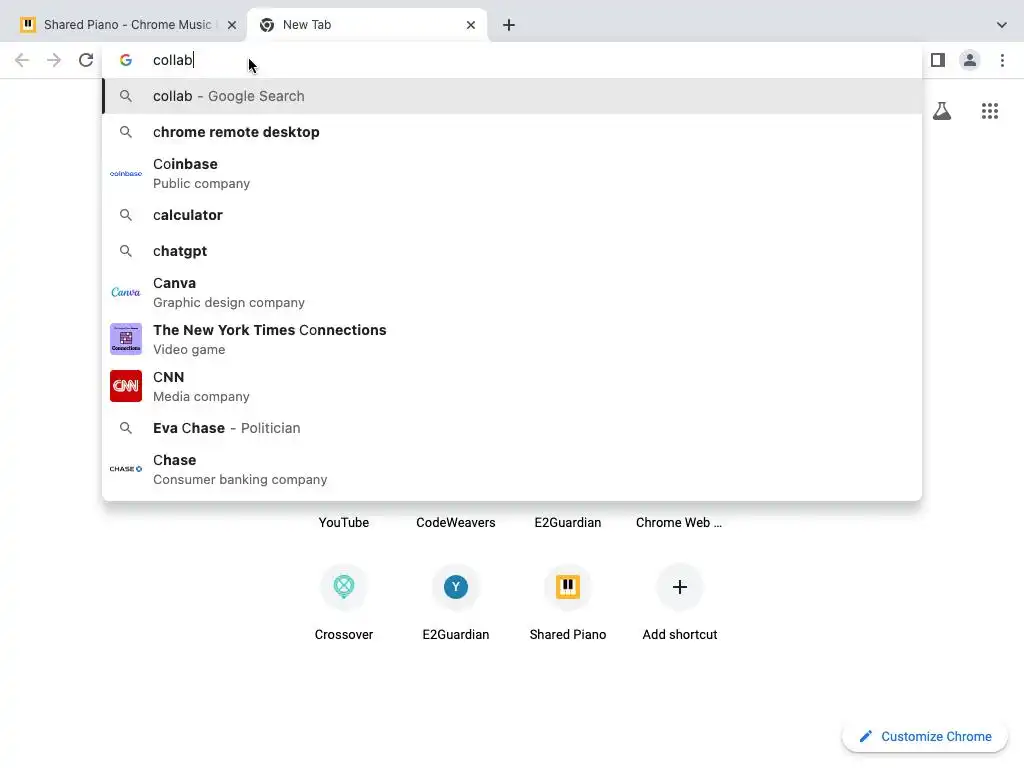Screen dimensions: 1024x768
Task: Open the Chrome Web shortcut label
Action: [x=679, y=522]
